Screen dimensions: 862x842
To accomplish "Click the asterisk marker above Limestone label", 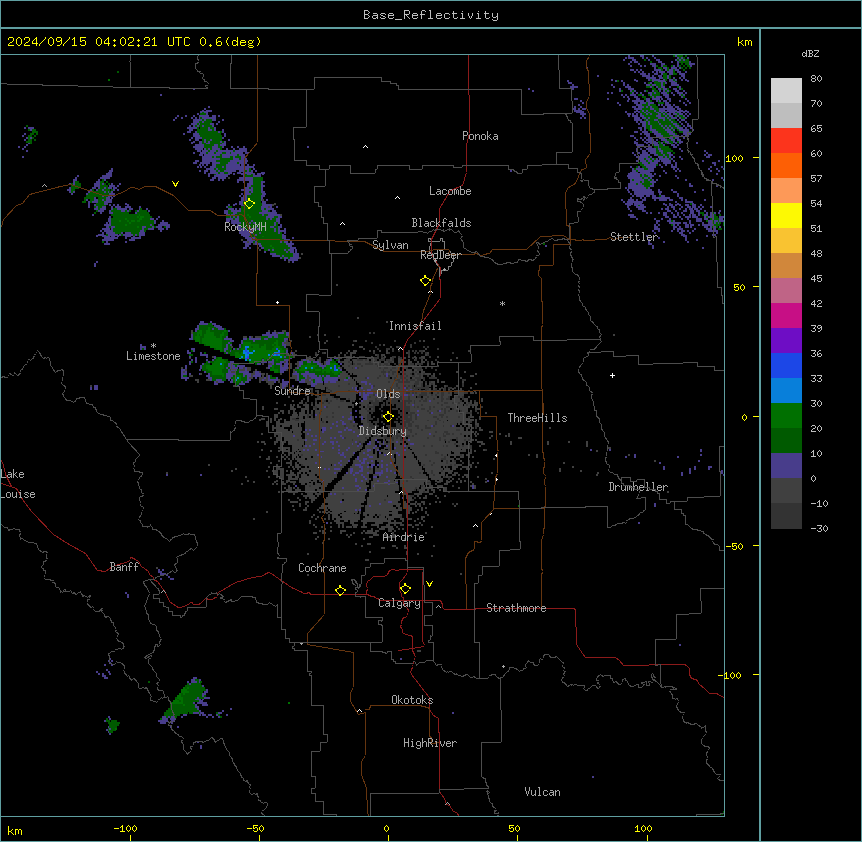I will pos(153,346).
